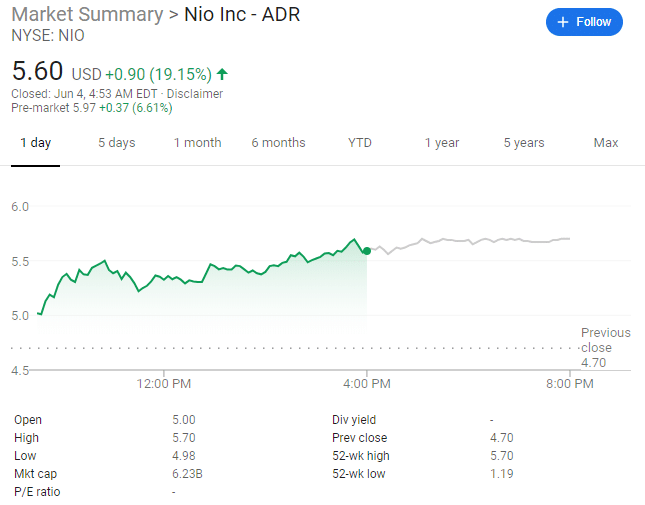Switch to the 1 month tab
The height and width of the screenshot is (505, 645).
tap(197, 143)
